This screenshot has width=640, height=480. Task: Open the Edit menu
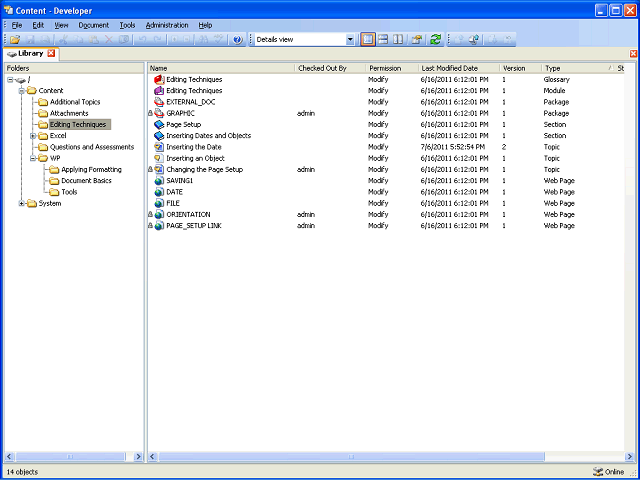[38, 25]
